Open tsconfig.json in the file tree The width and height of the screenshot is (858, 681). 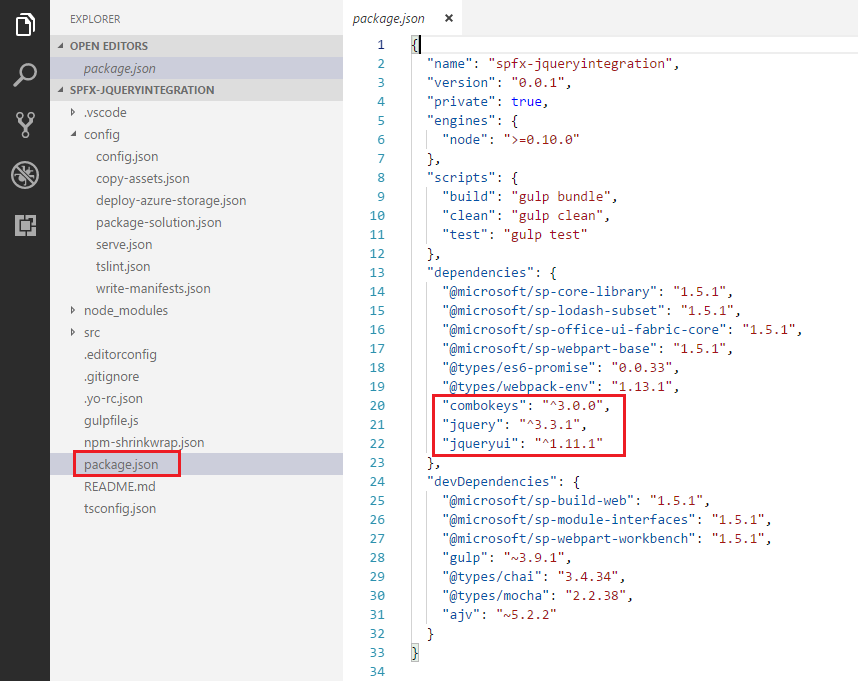point(119,508)
